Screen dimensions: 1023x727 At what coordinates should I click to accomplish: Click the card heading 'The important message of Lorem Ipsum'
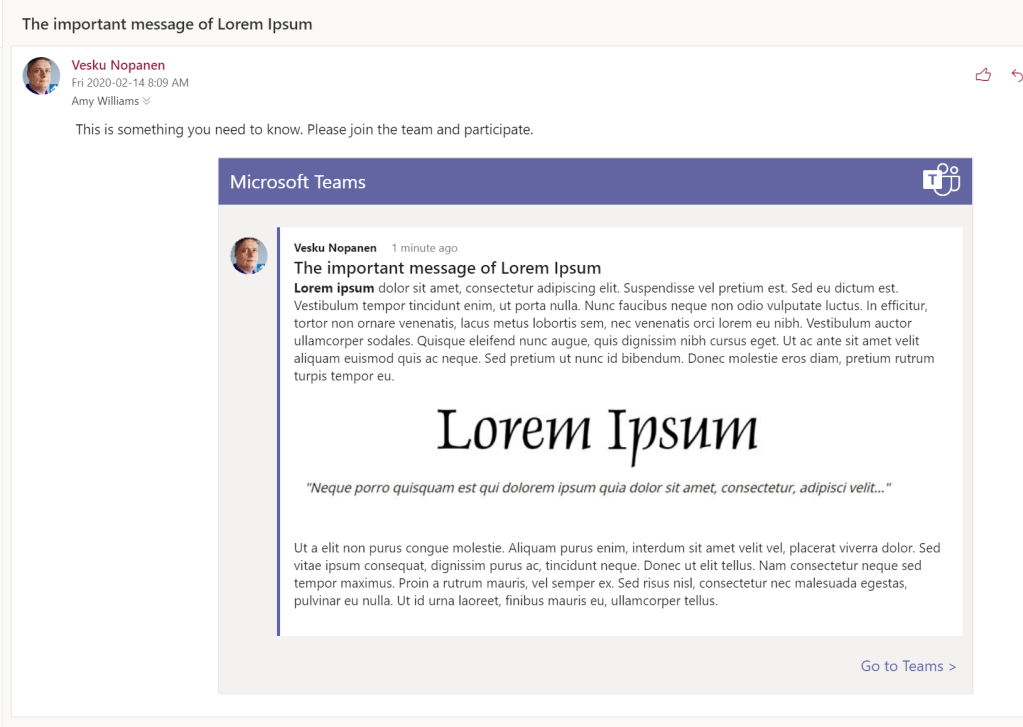coord(447,268)
